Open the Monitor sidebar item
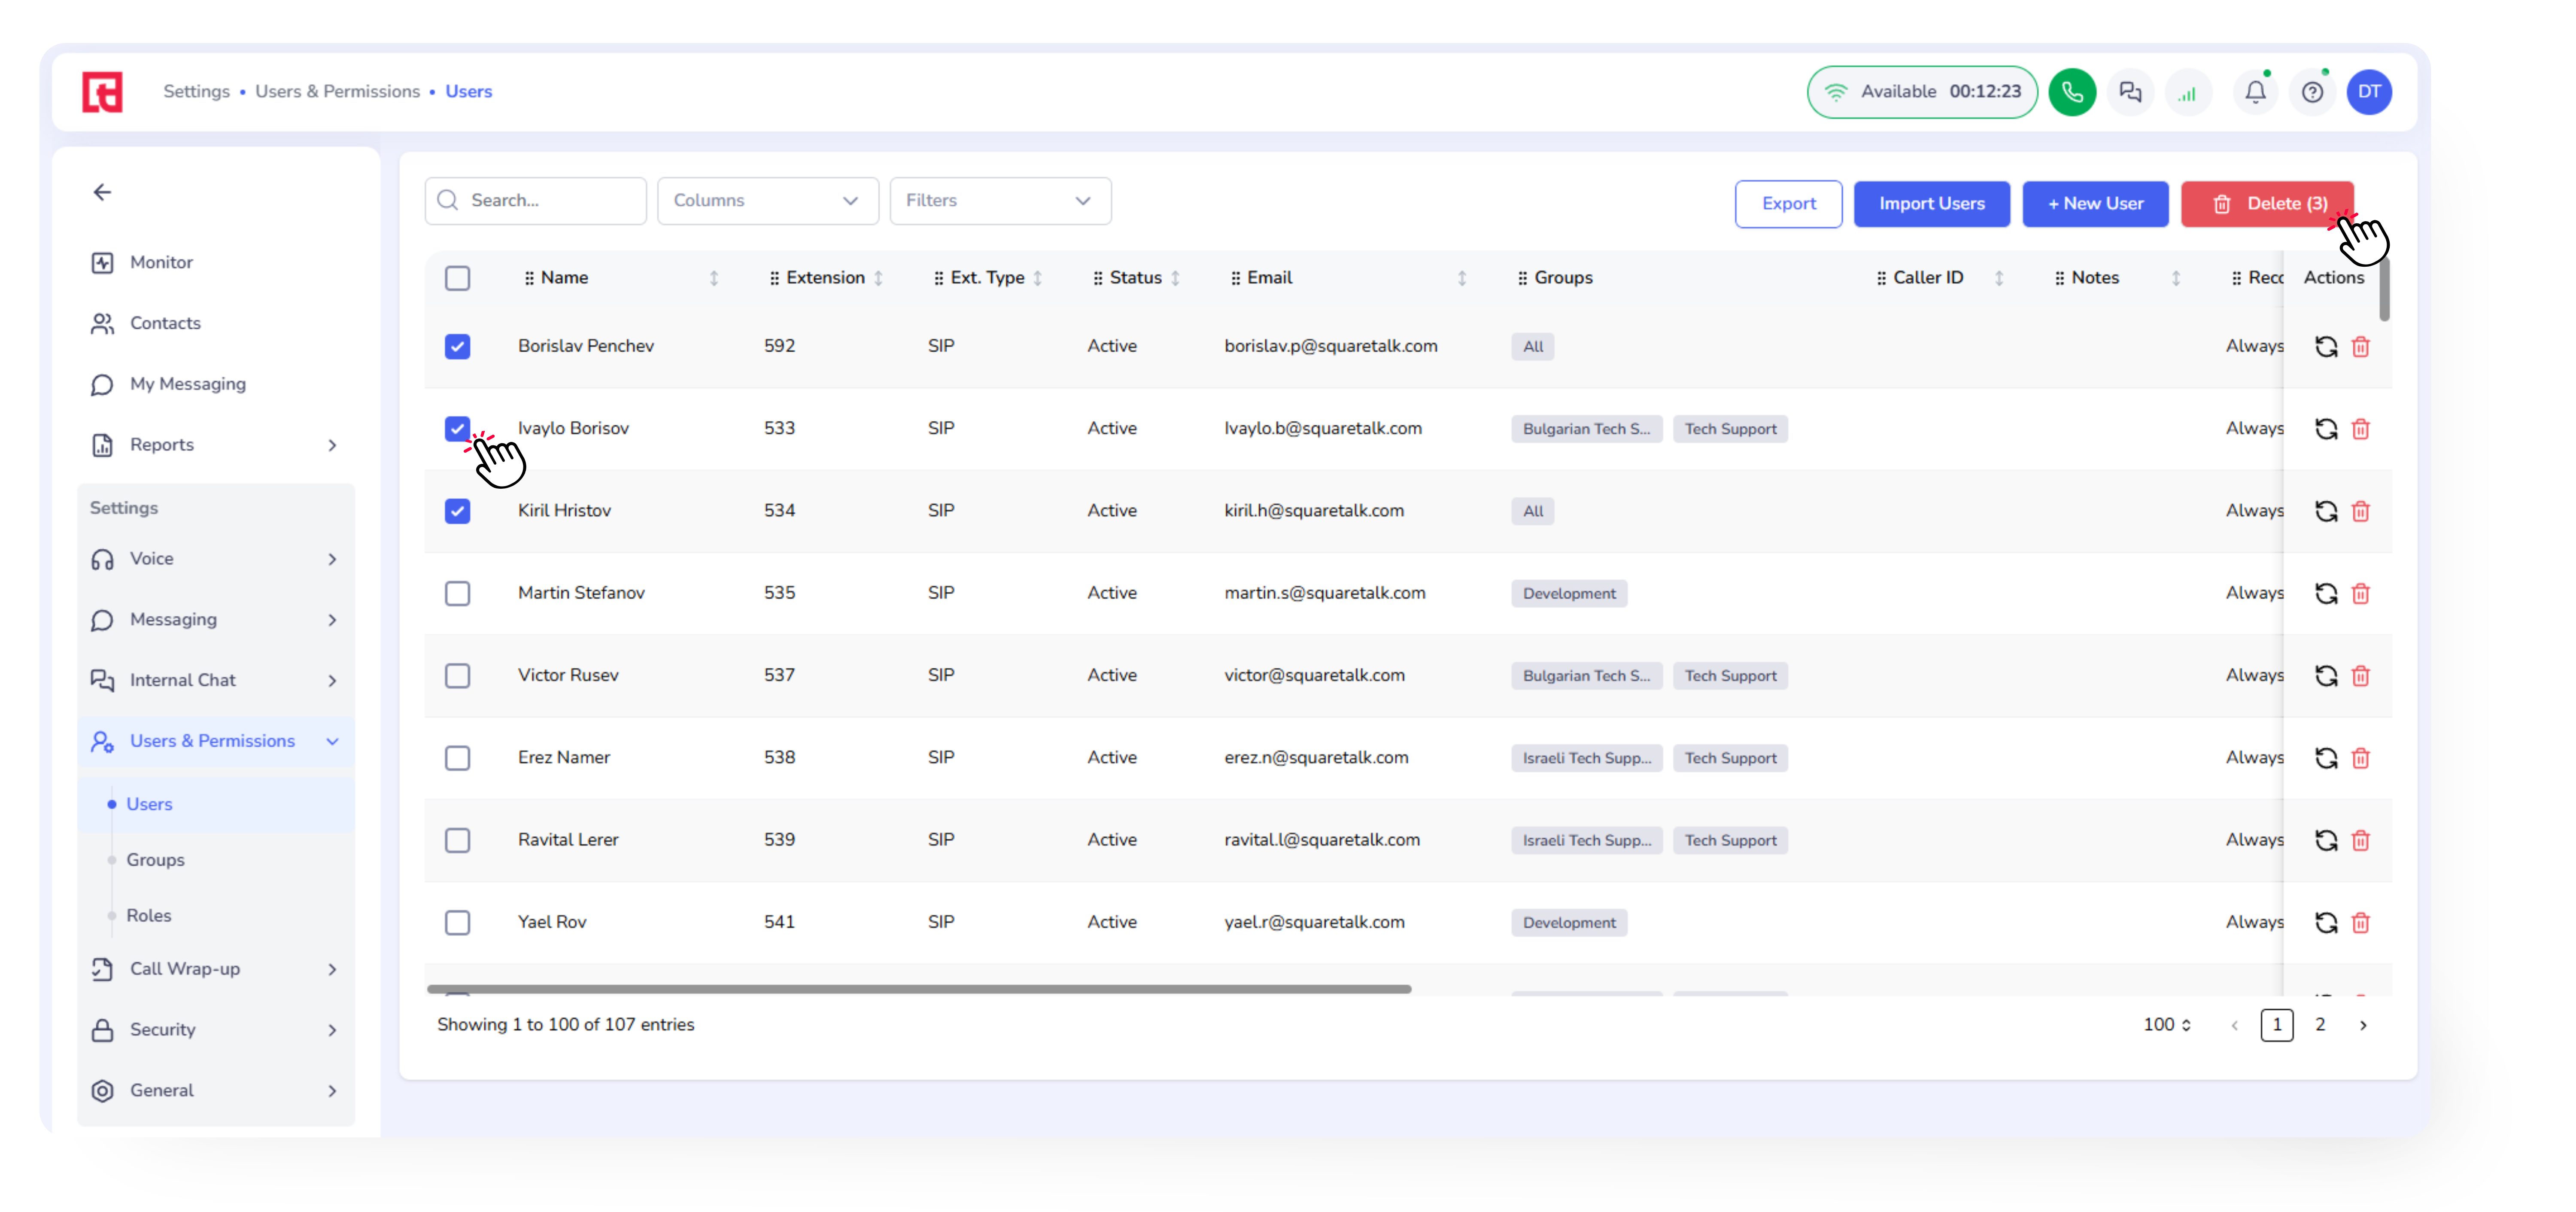This screenshot has height=1212, width=2576. [x=161, y=262]
